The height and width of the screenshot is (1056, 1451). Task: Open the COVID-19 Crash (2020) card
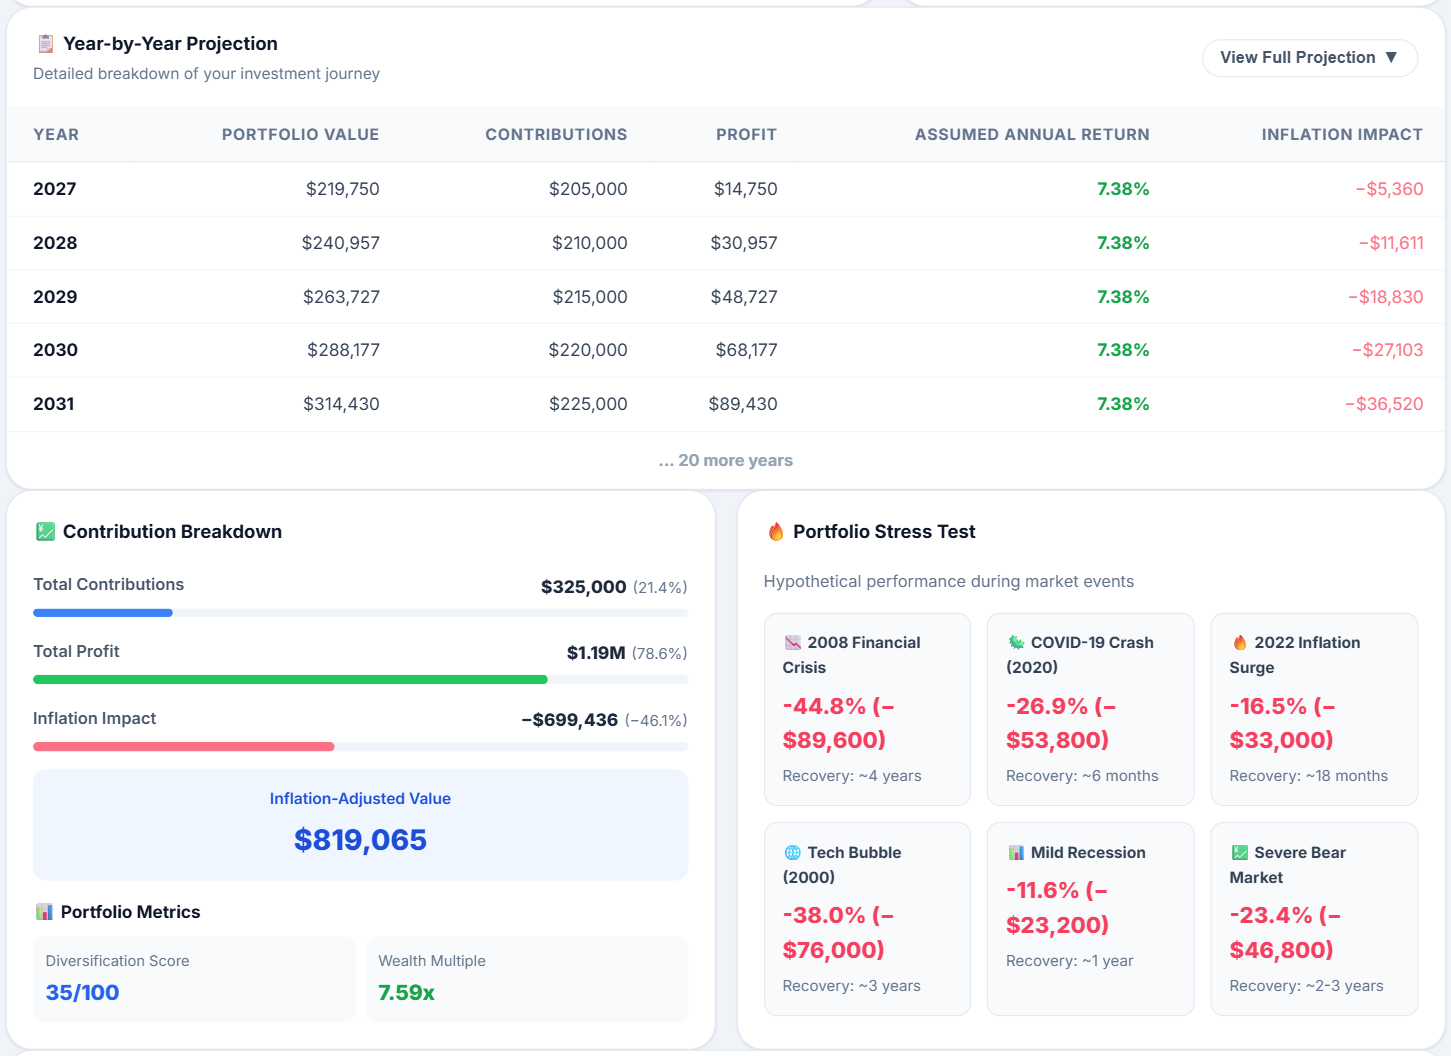1090,709
